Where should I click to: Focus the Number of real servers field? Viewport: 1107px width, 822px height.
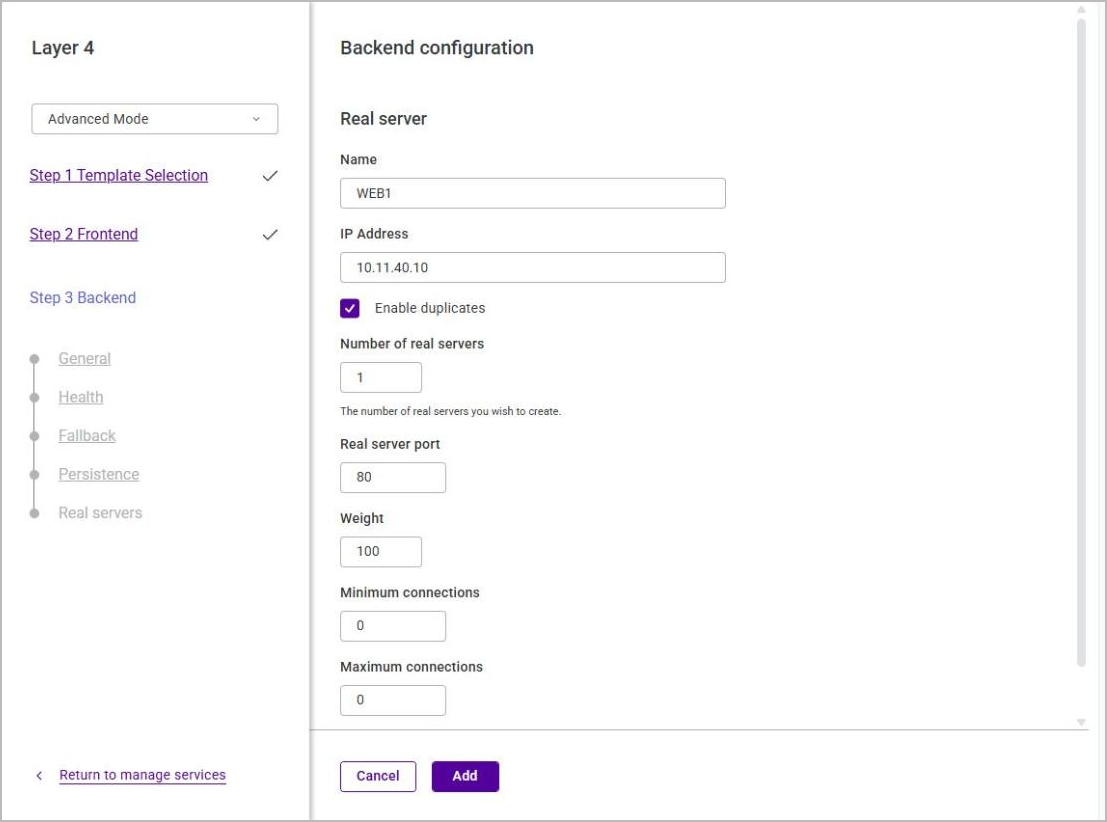click(381, 377)
